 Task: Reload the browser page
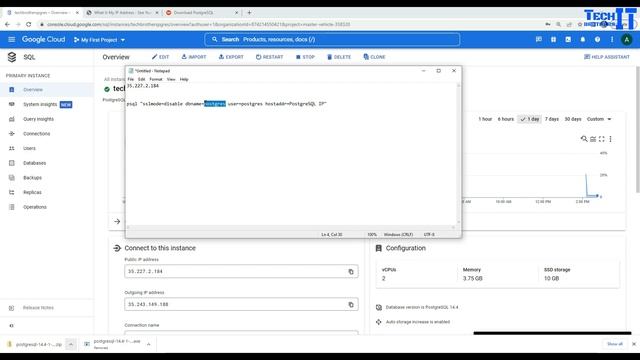click(x=29, y=24)
